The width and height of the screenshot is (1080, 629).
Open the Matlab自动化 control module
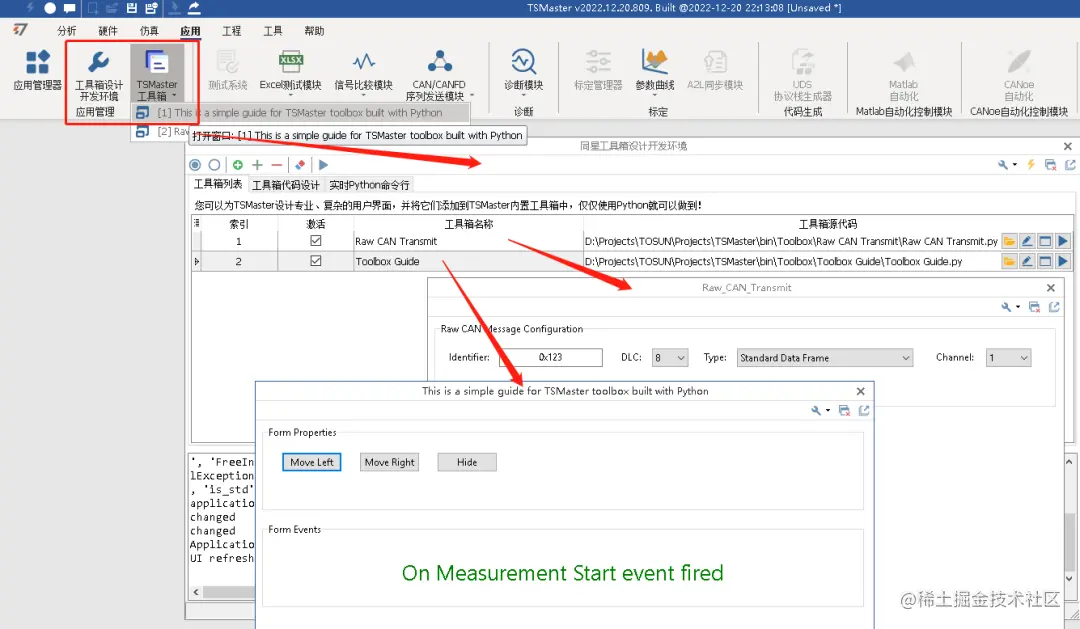(x=904, y=76)
